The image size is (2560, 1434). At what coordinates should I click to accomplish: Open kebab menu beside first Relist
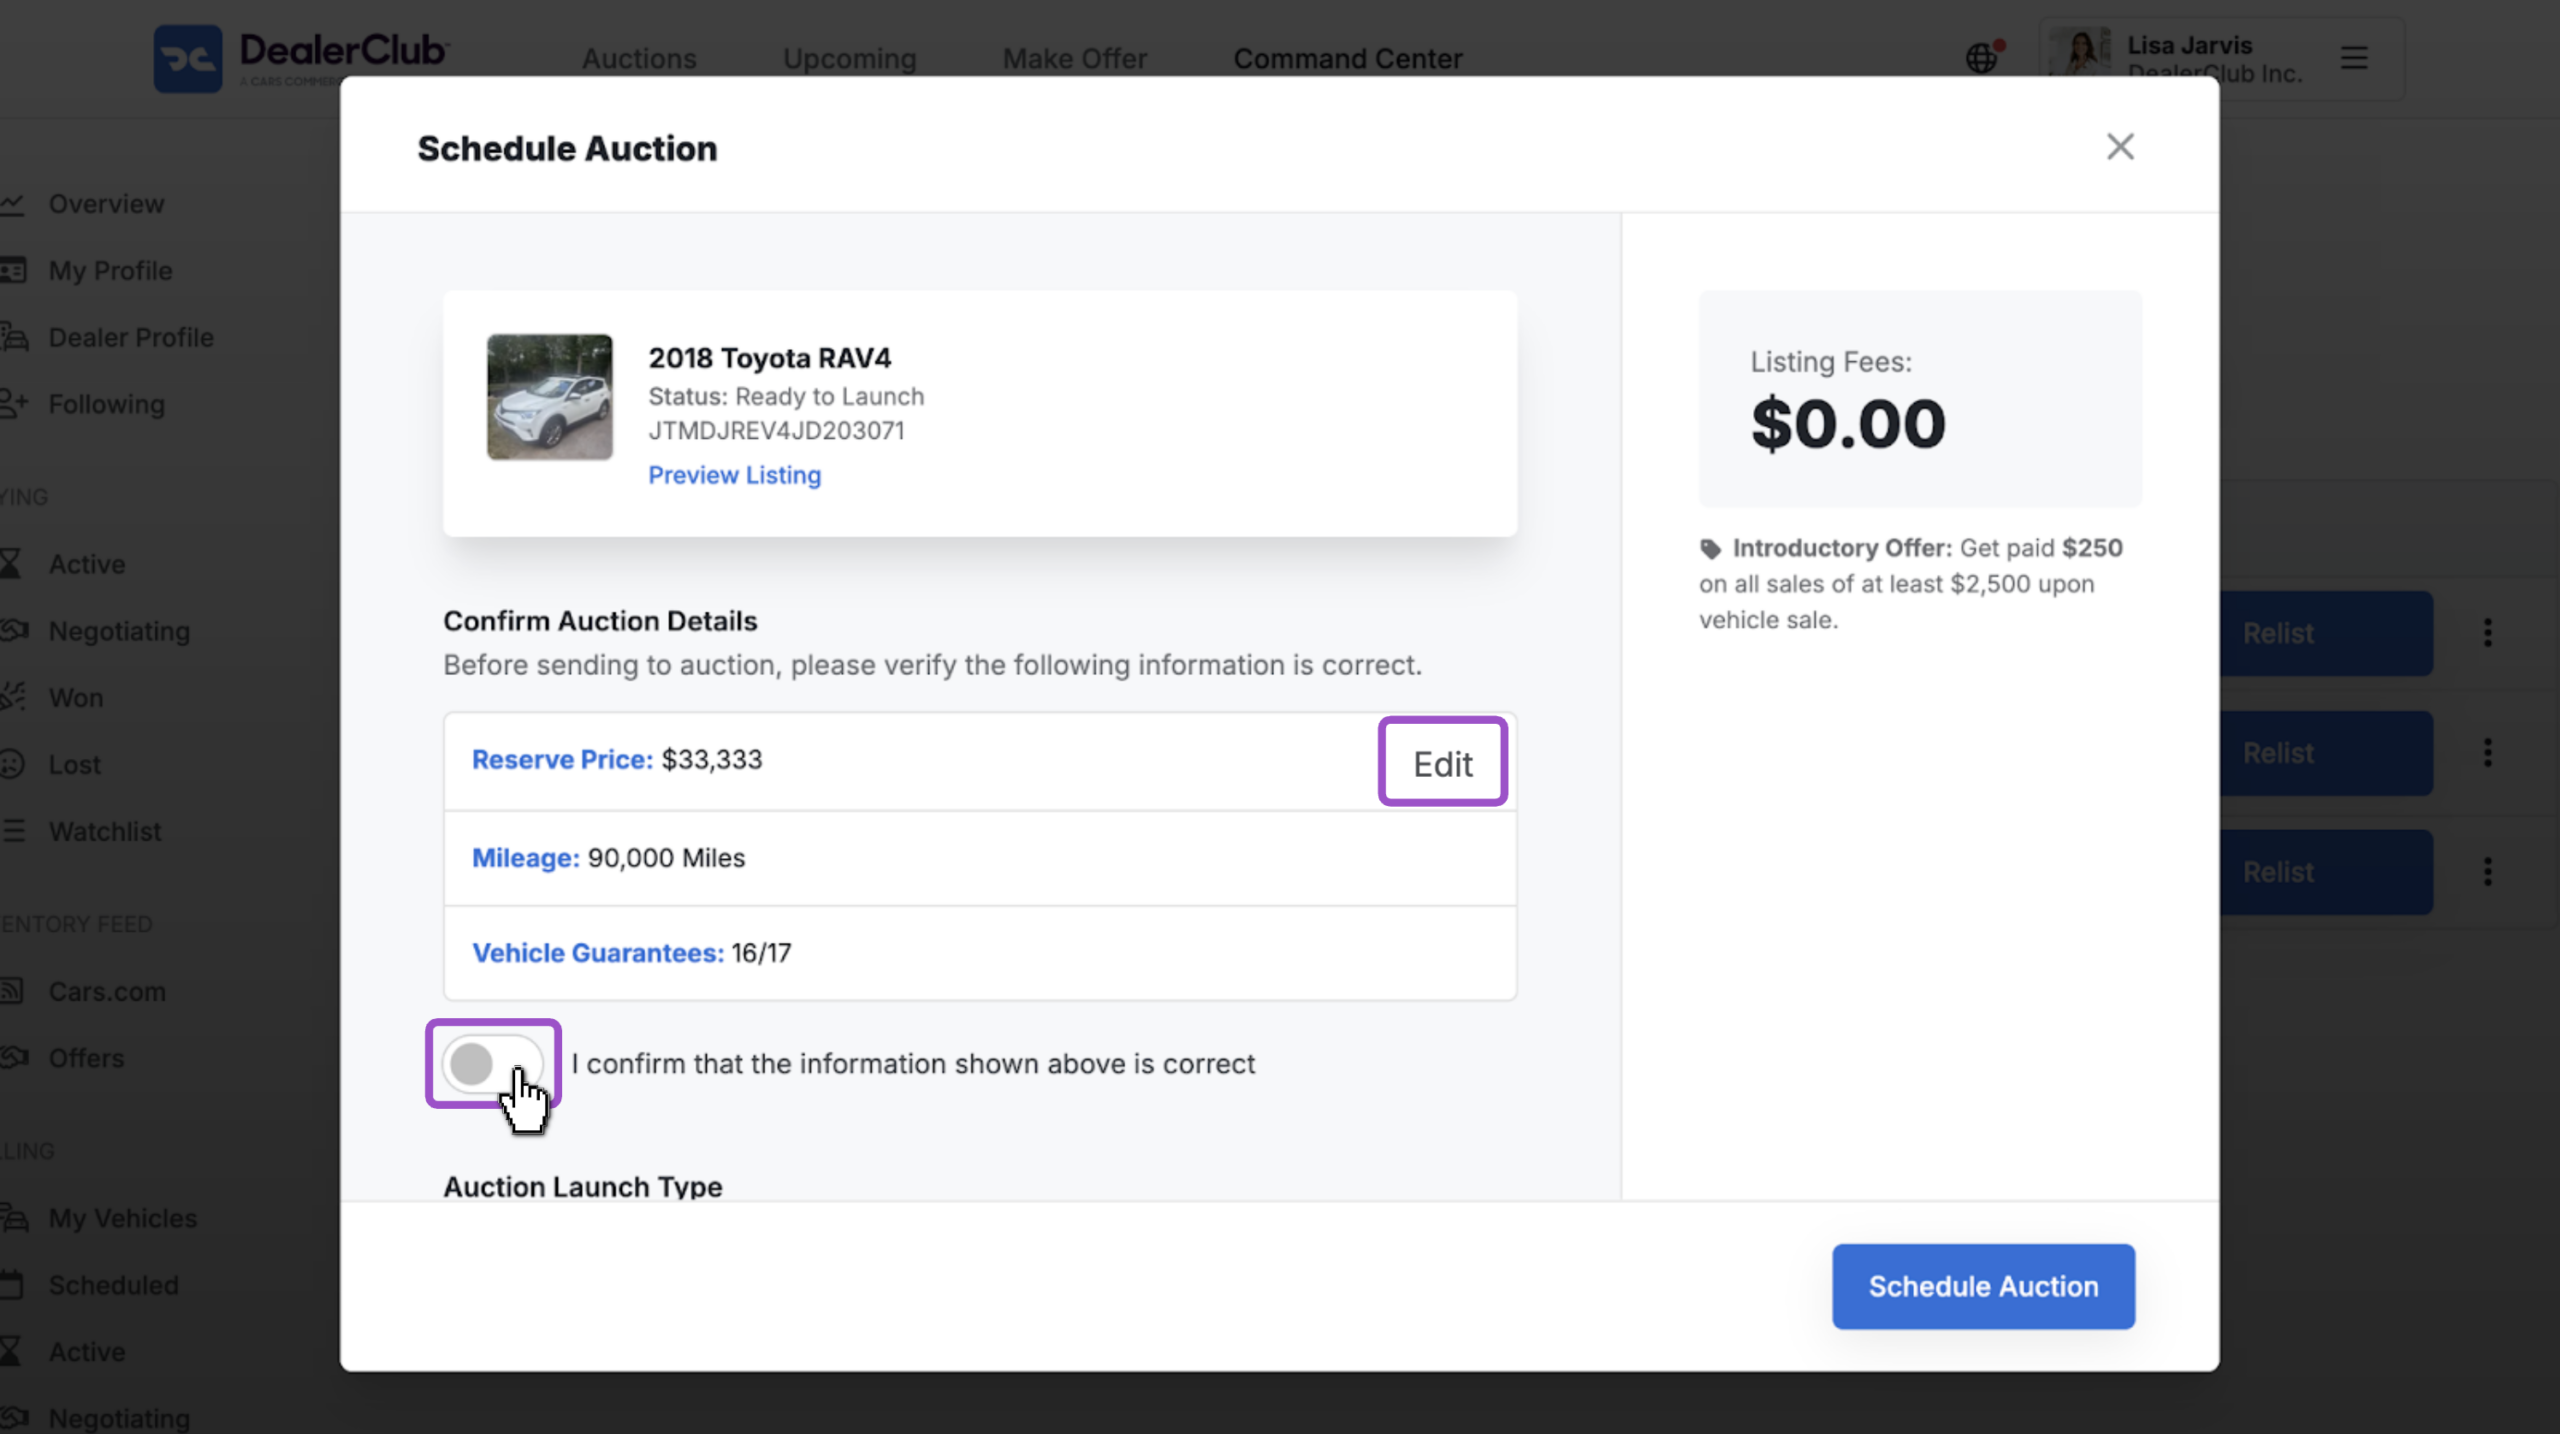click(x=2487, y=633)
